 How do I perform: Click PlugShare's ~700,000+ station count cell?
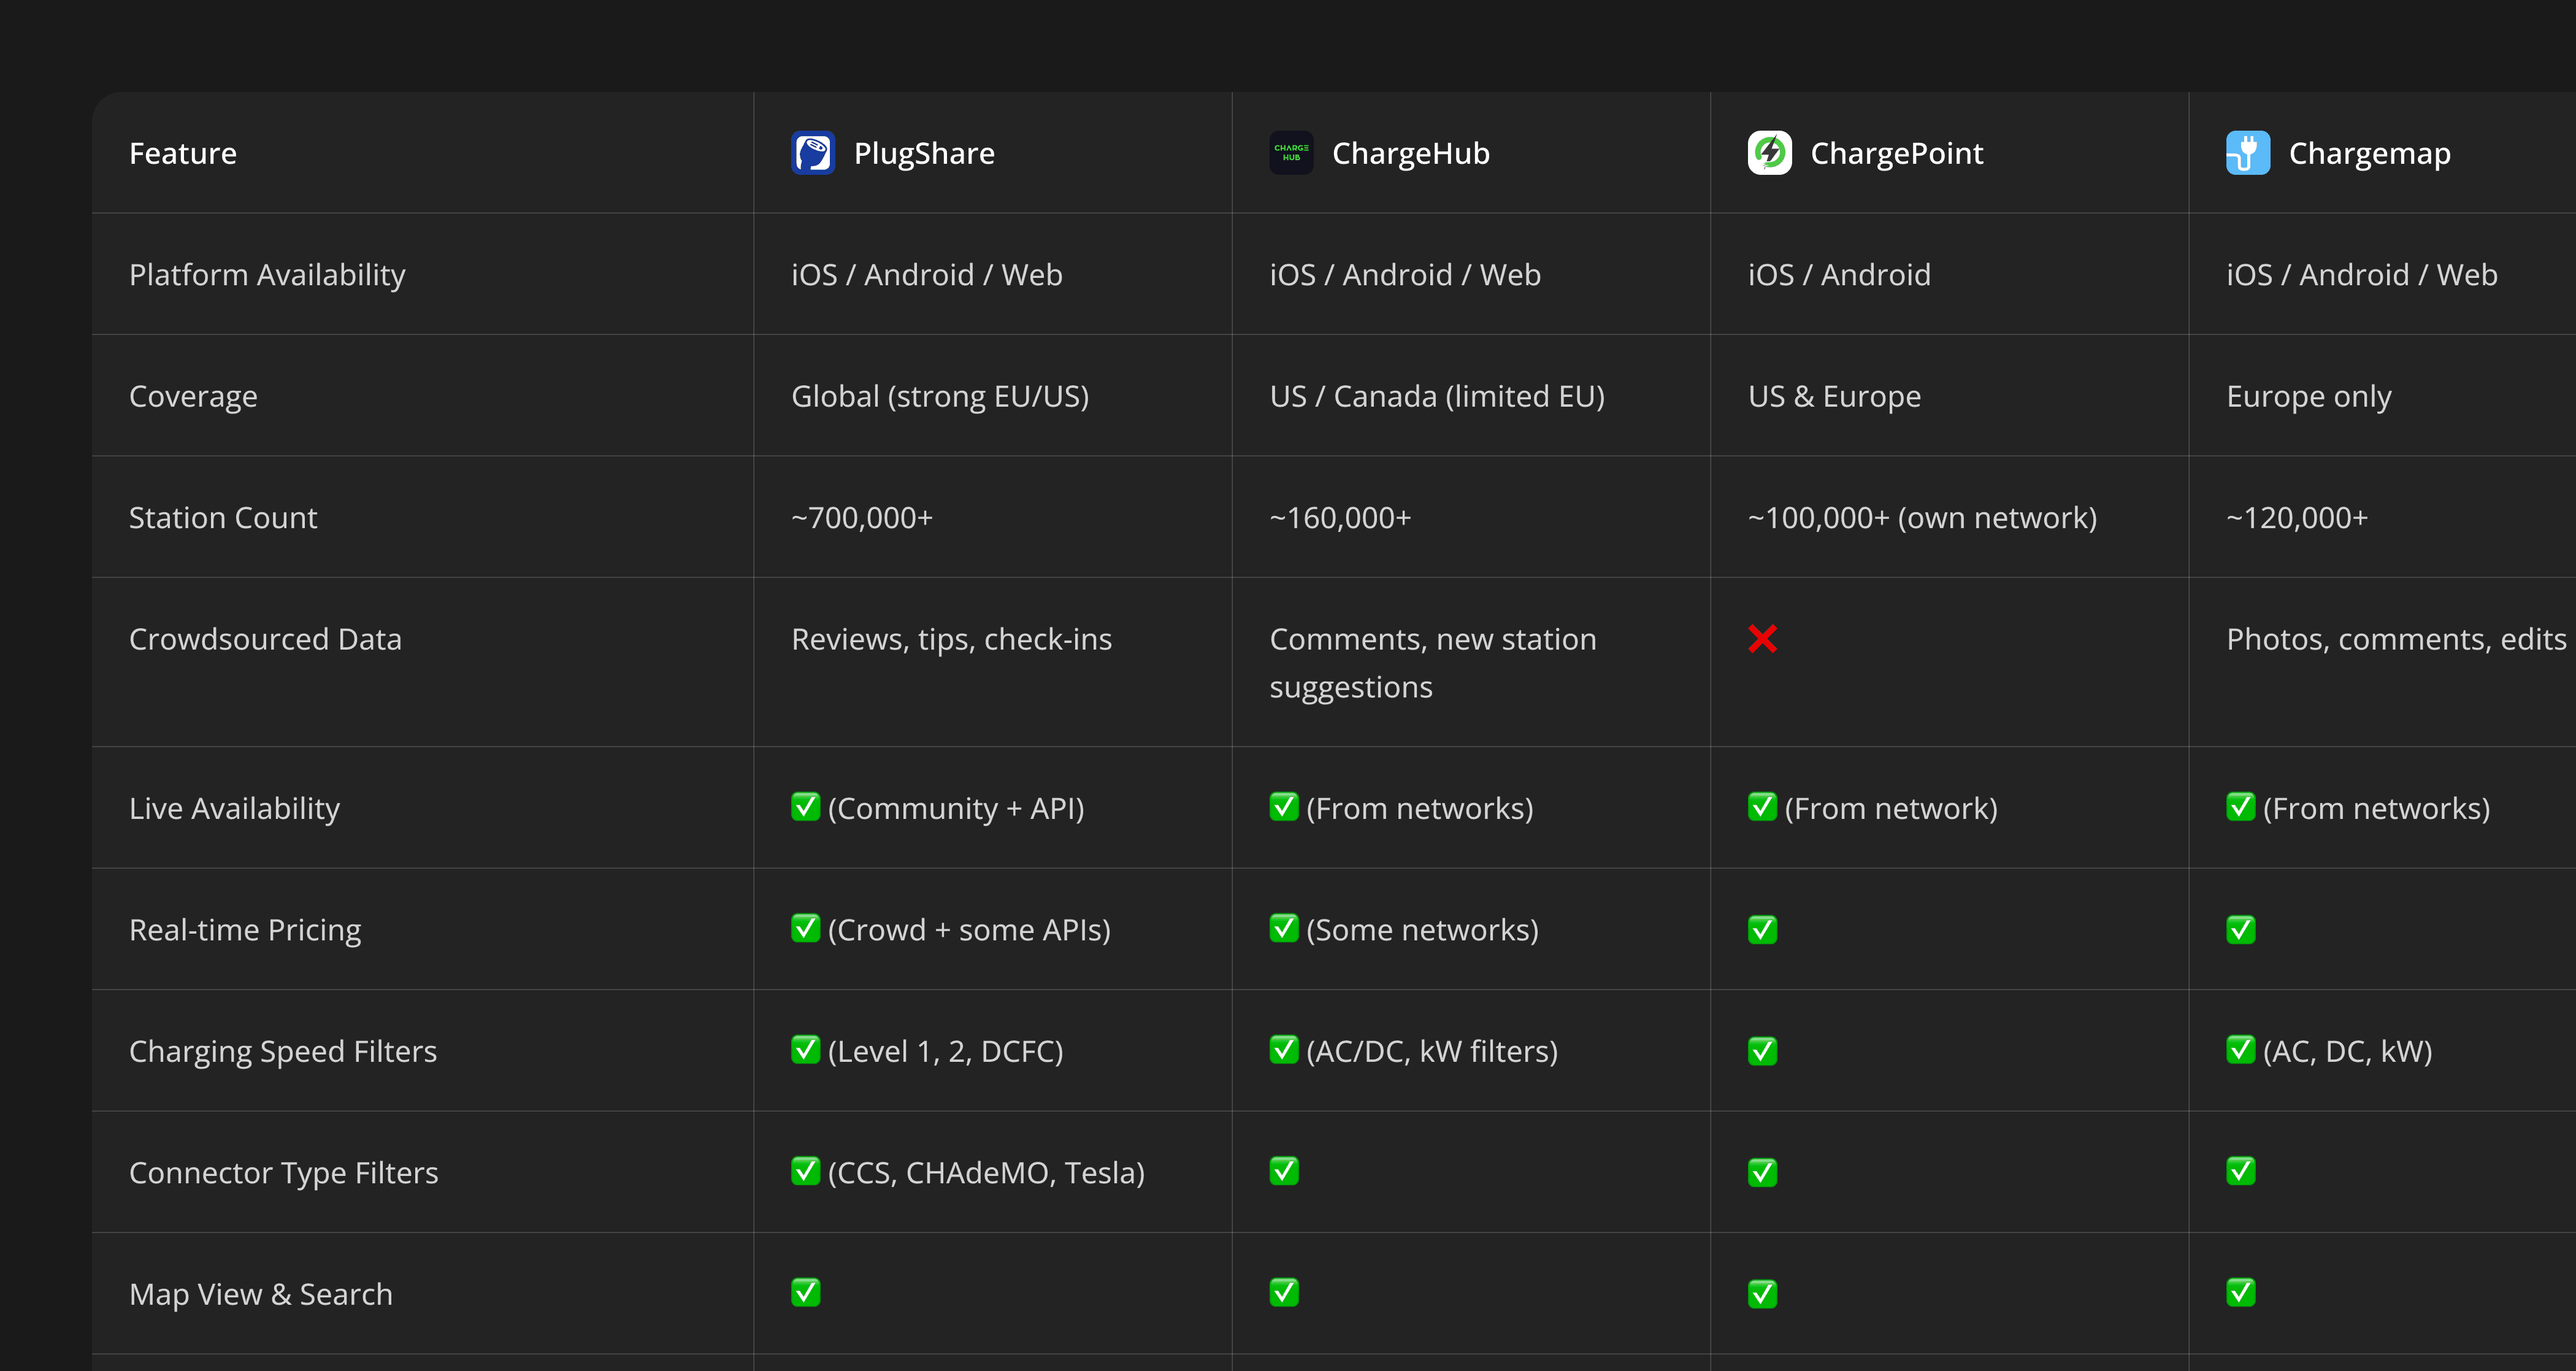[x=861, y=518]
